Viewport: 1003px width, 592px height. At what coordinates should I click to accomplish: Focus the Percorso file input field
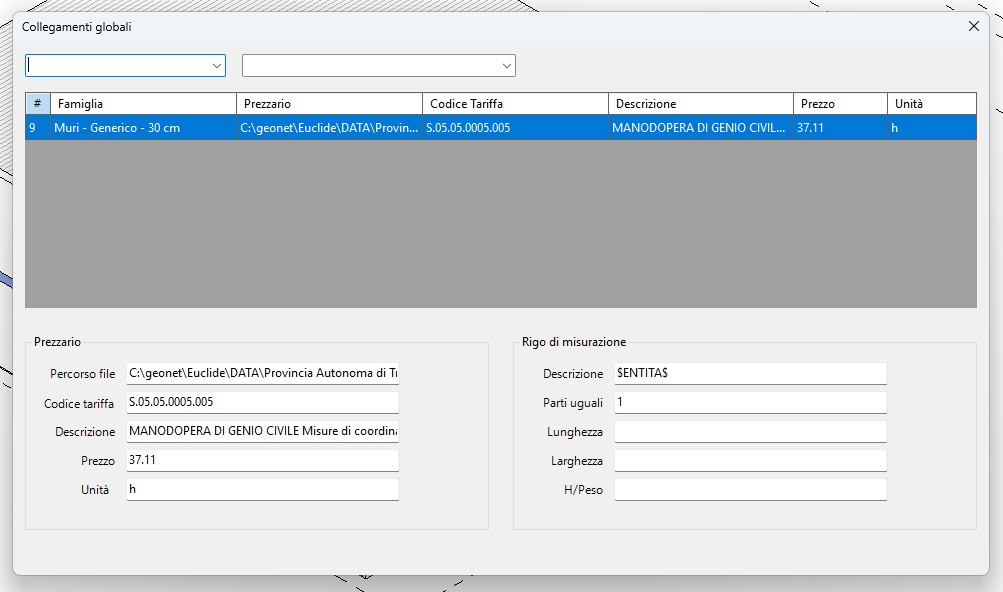pyautogui.click(x=262, y=374)
